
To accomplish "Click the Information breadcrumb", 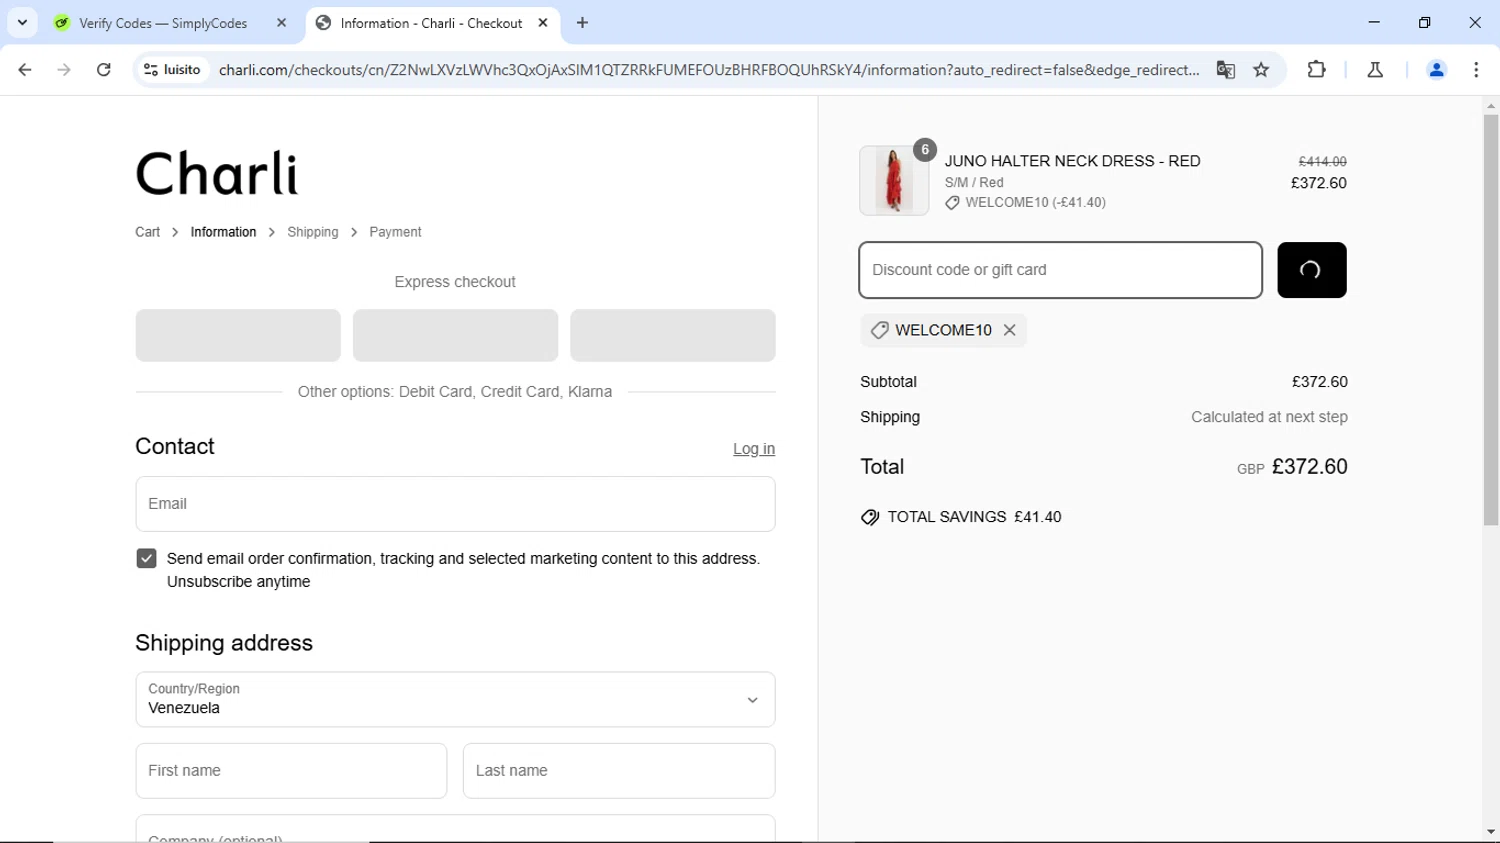I will click(223, 232).
